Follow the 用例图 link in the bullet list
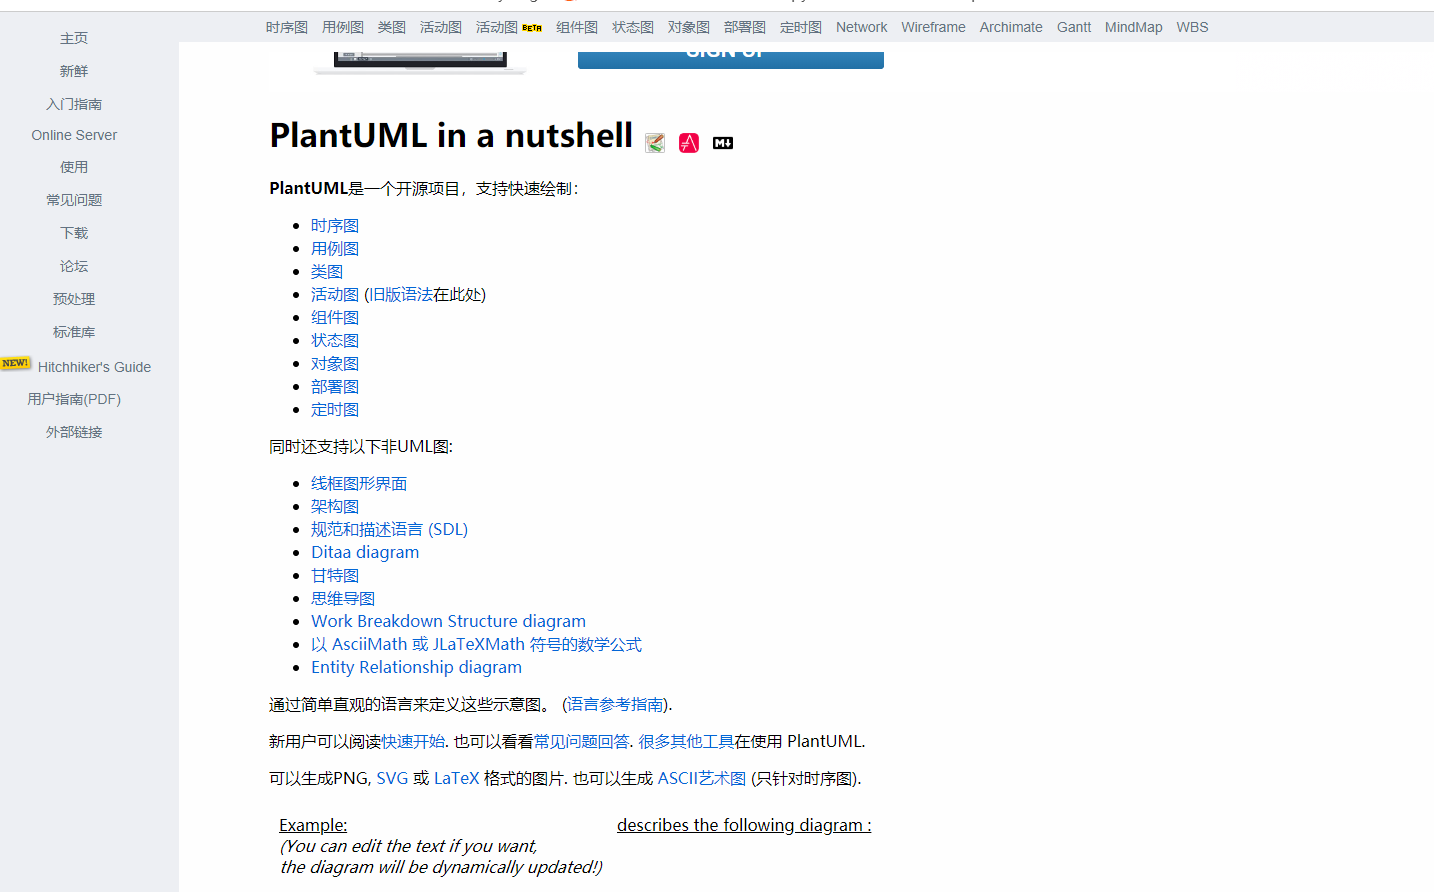 [335, 249]
